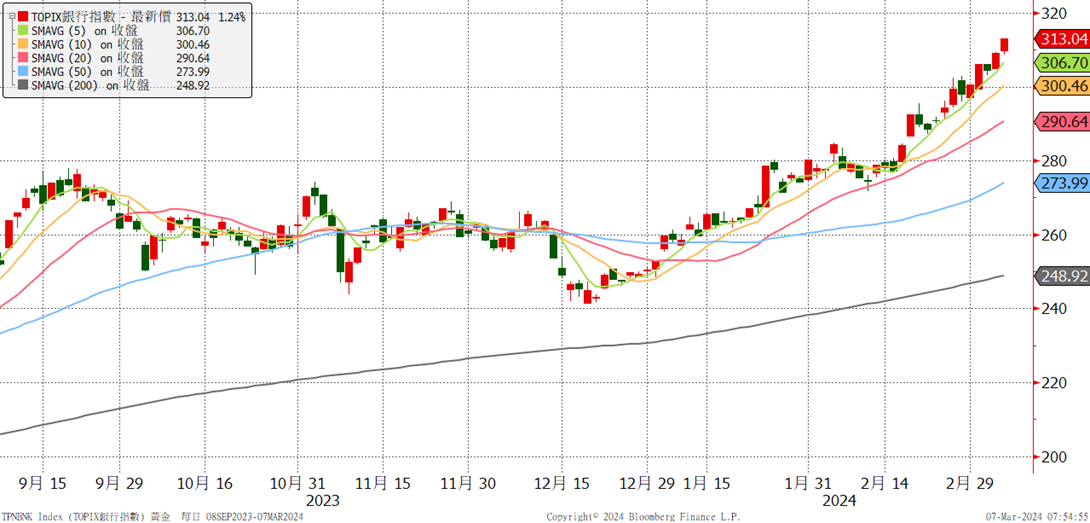
Task: Click the 2024 year label under the dates
Action: pyautogui.click(x=841, y=500)
